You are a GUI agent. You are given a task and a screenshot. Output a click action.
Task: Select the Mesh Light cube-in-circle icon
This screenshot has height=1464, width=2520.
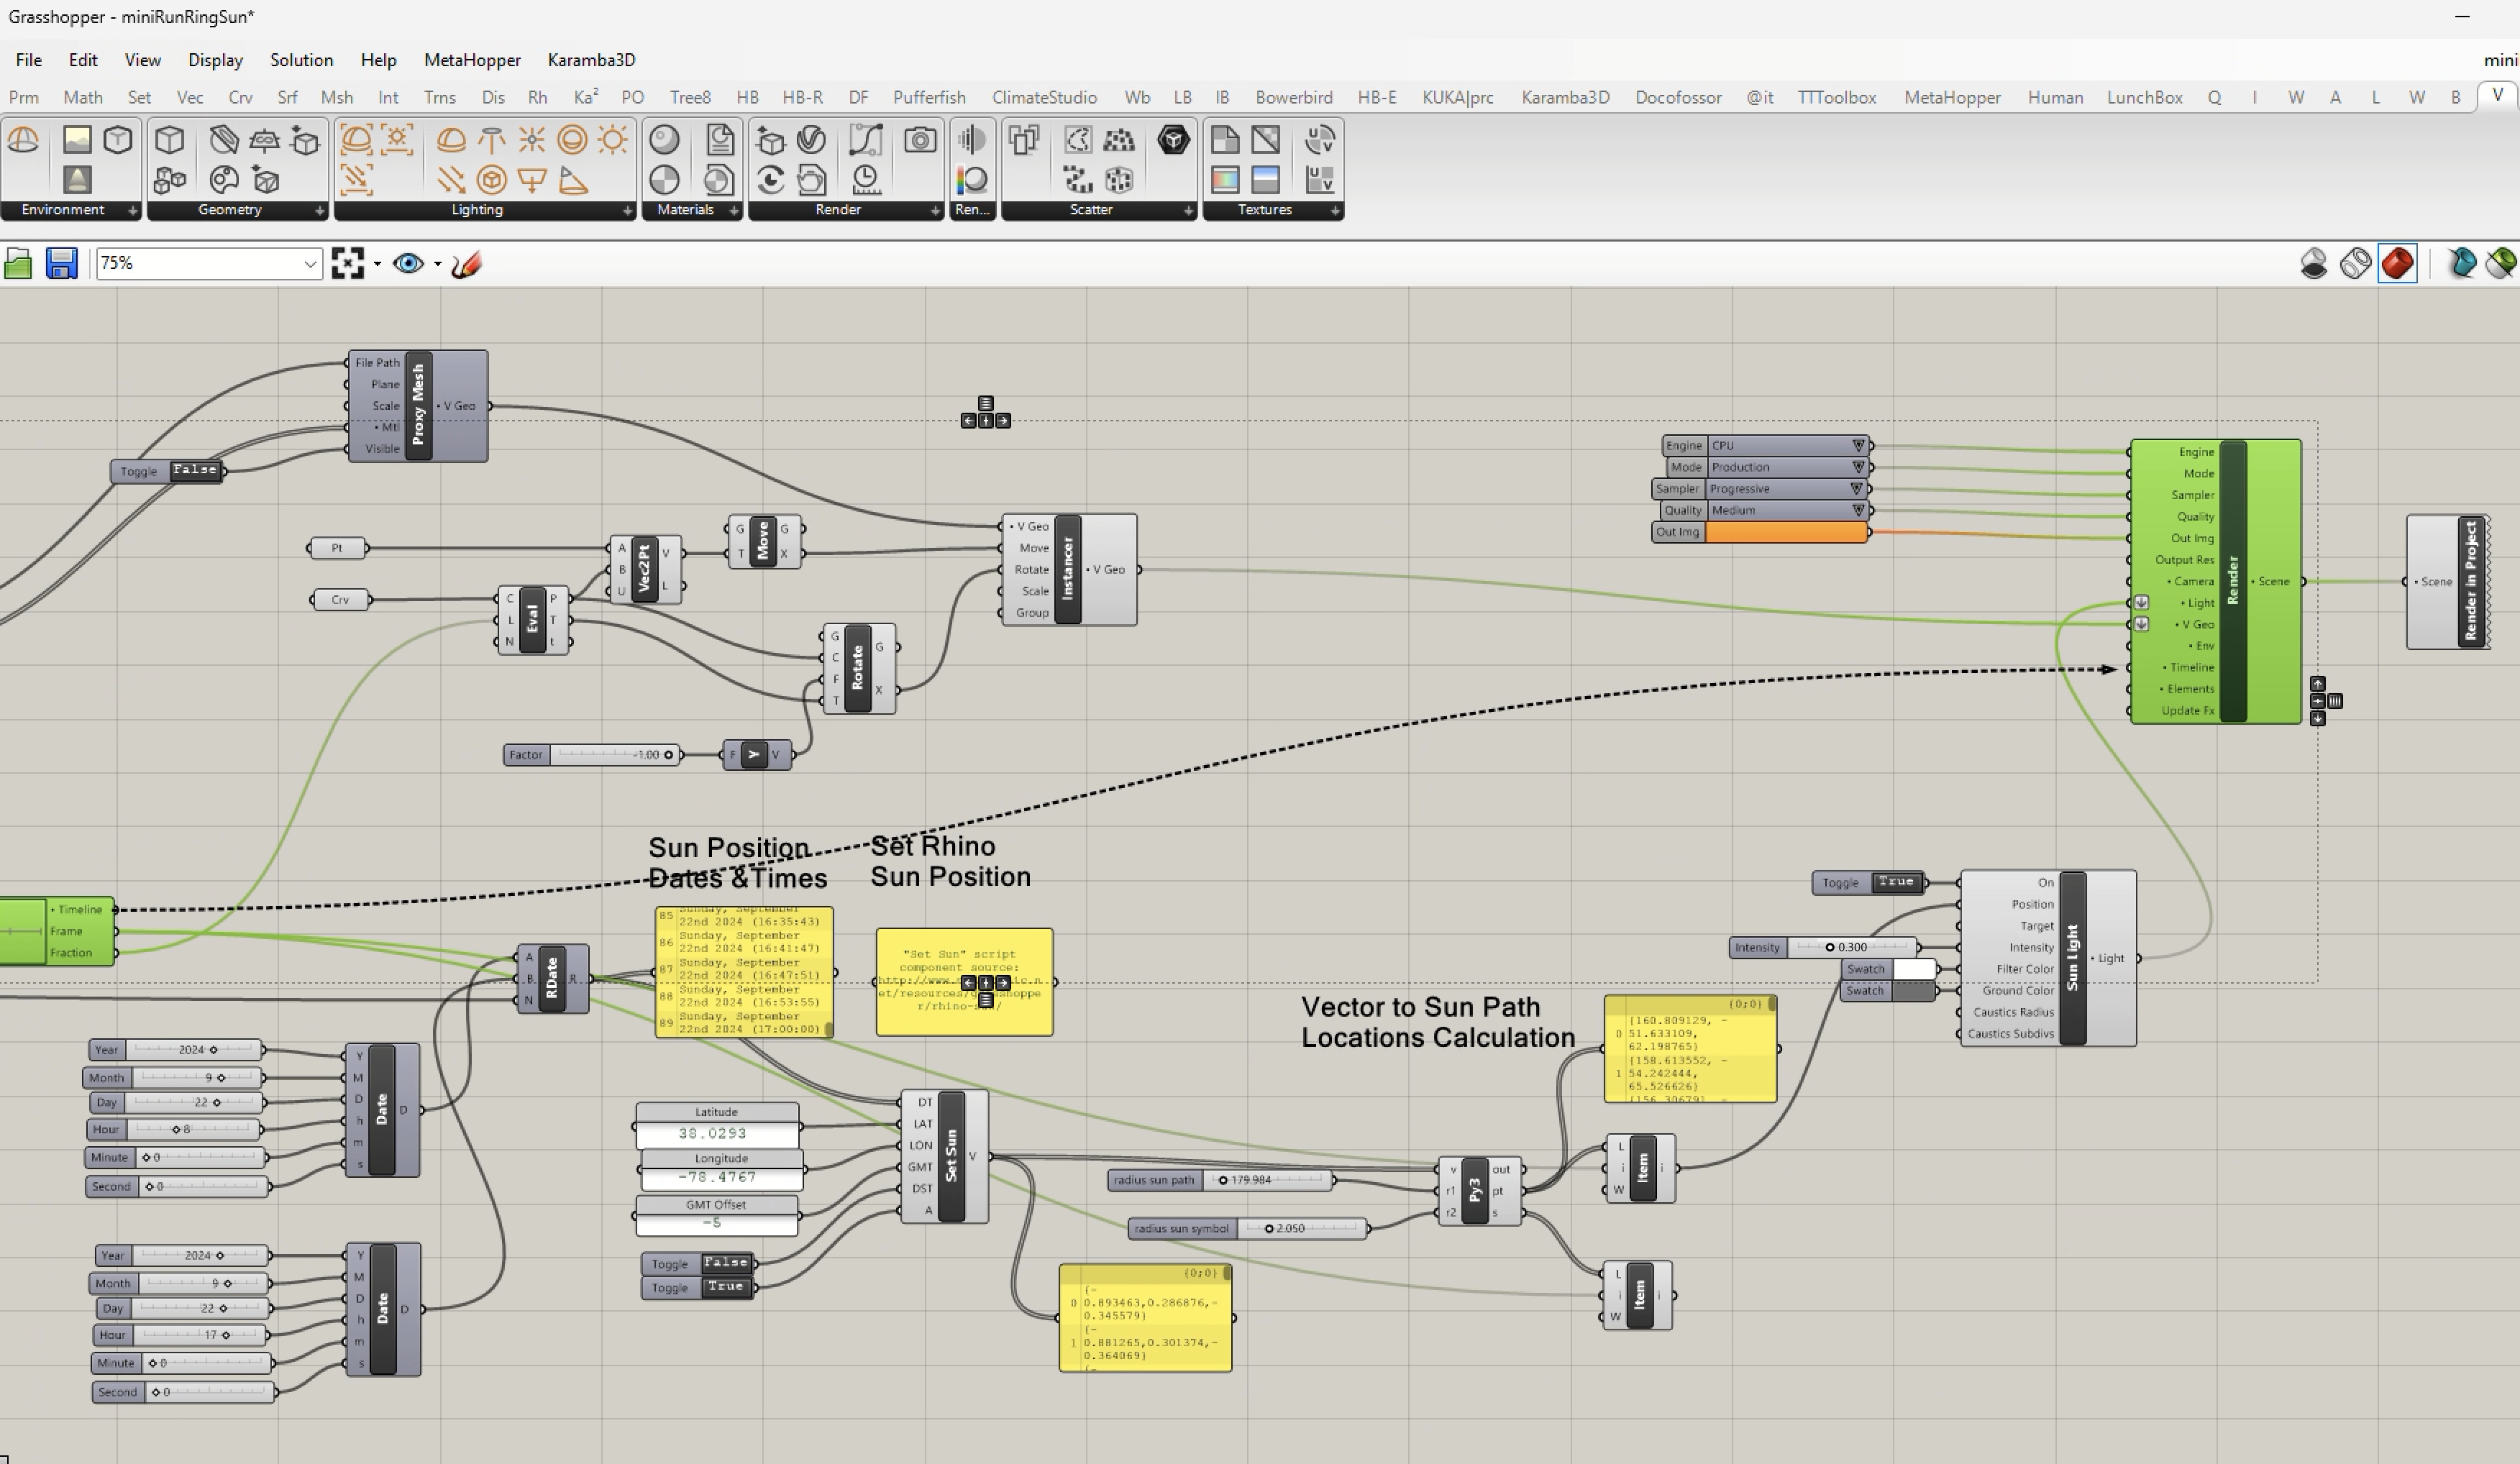491,181
